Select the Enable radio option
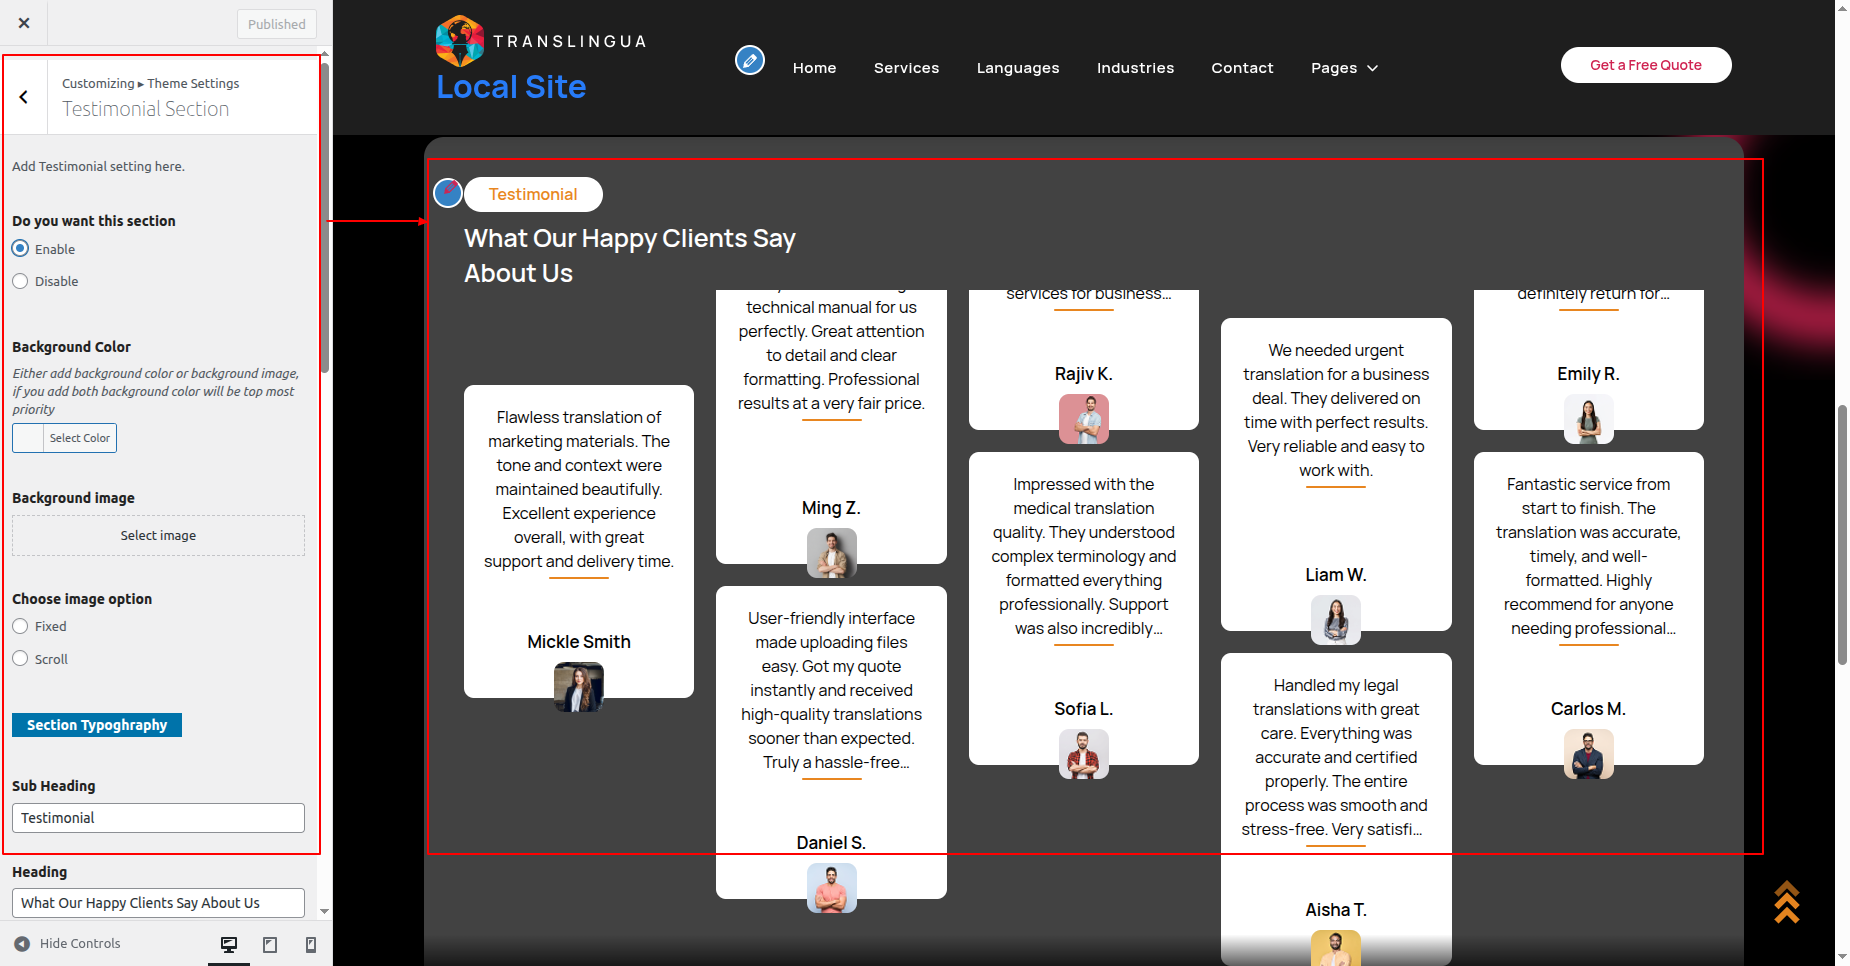 [x=21, y=249]
